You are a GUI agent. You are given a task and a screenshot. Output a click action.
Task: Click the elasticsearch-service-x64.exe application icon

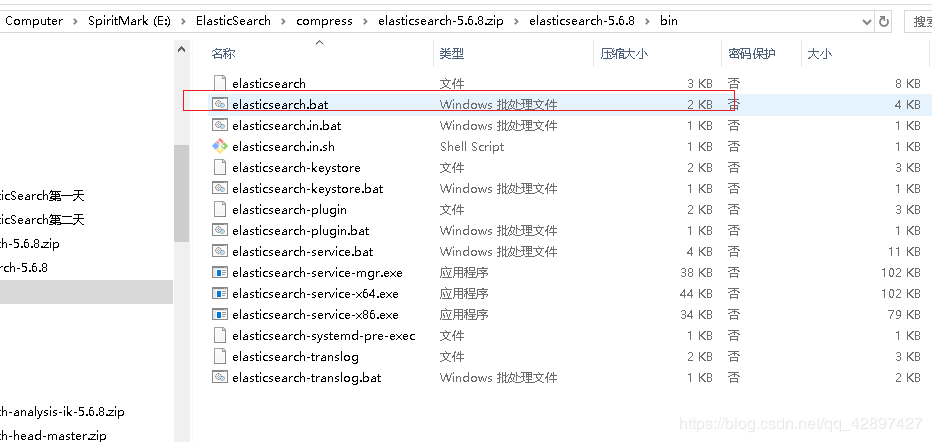tap(220, 293)
